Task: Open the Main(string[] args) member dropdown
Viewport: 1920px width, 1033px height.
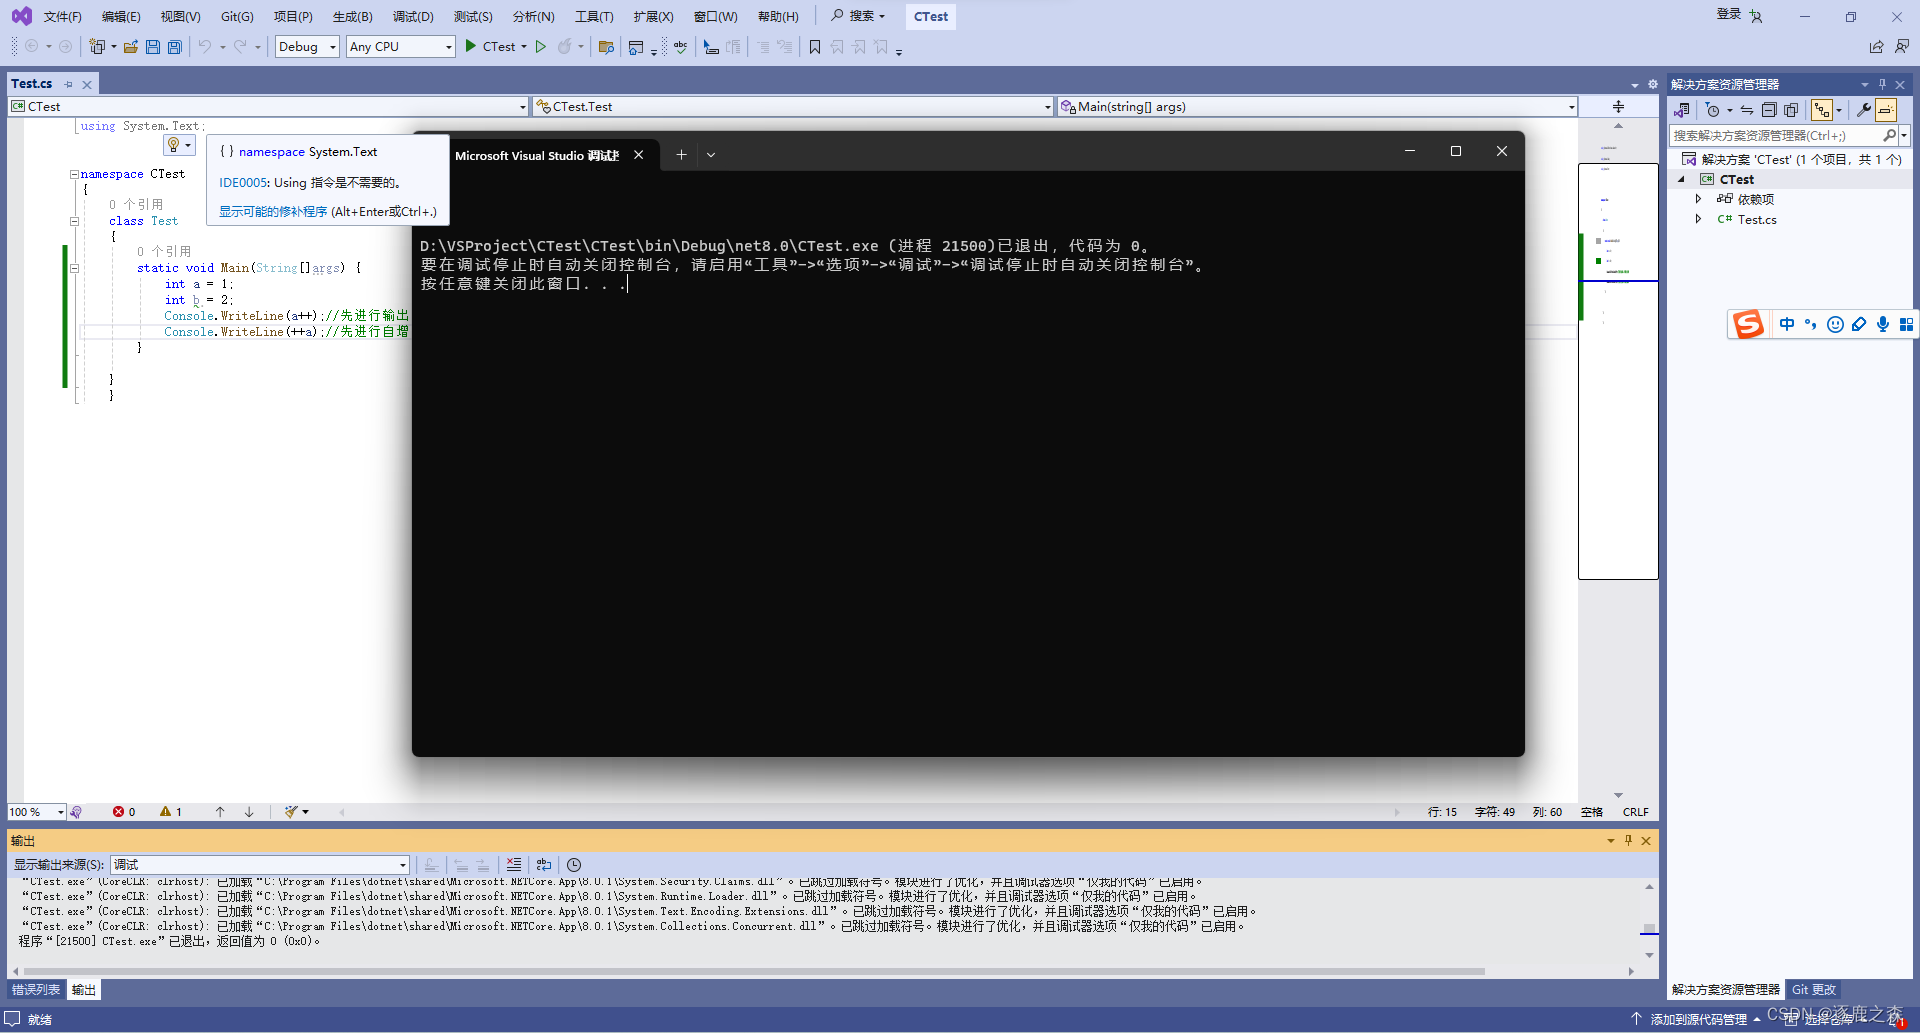Action: tap(1317, 107)
